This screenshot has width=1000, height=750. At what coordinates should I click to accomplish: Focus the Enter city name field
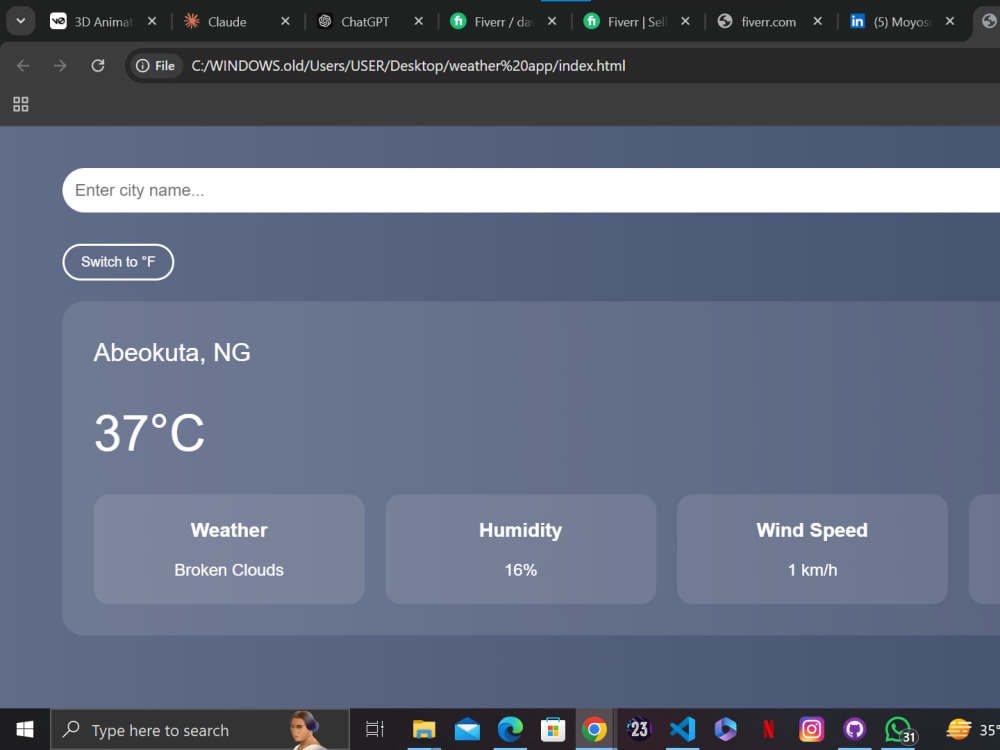pos(531,190)
